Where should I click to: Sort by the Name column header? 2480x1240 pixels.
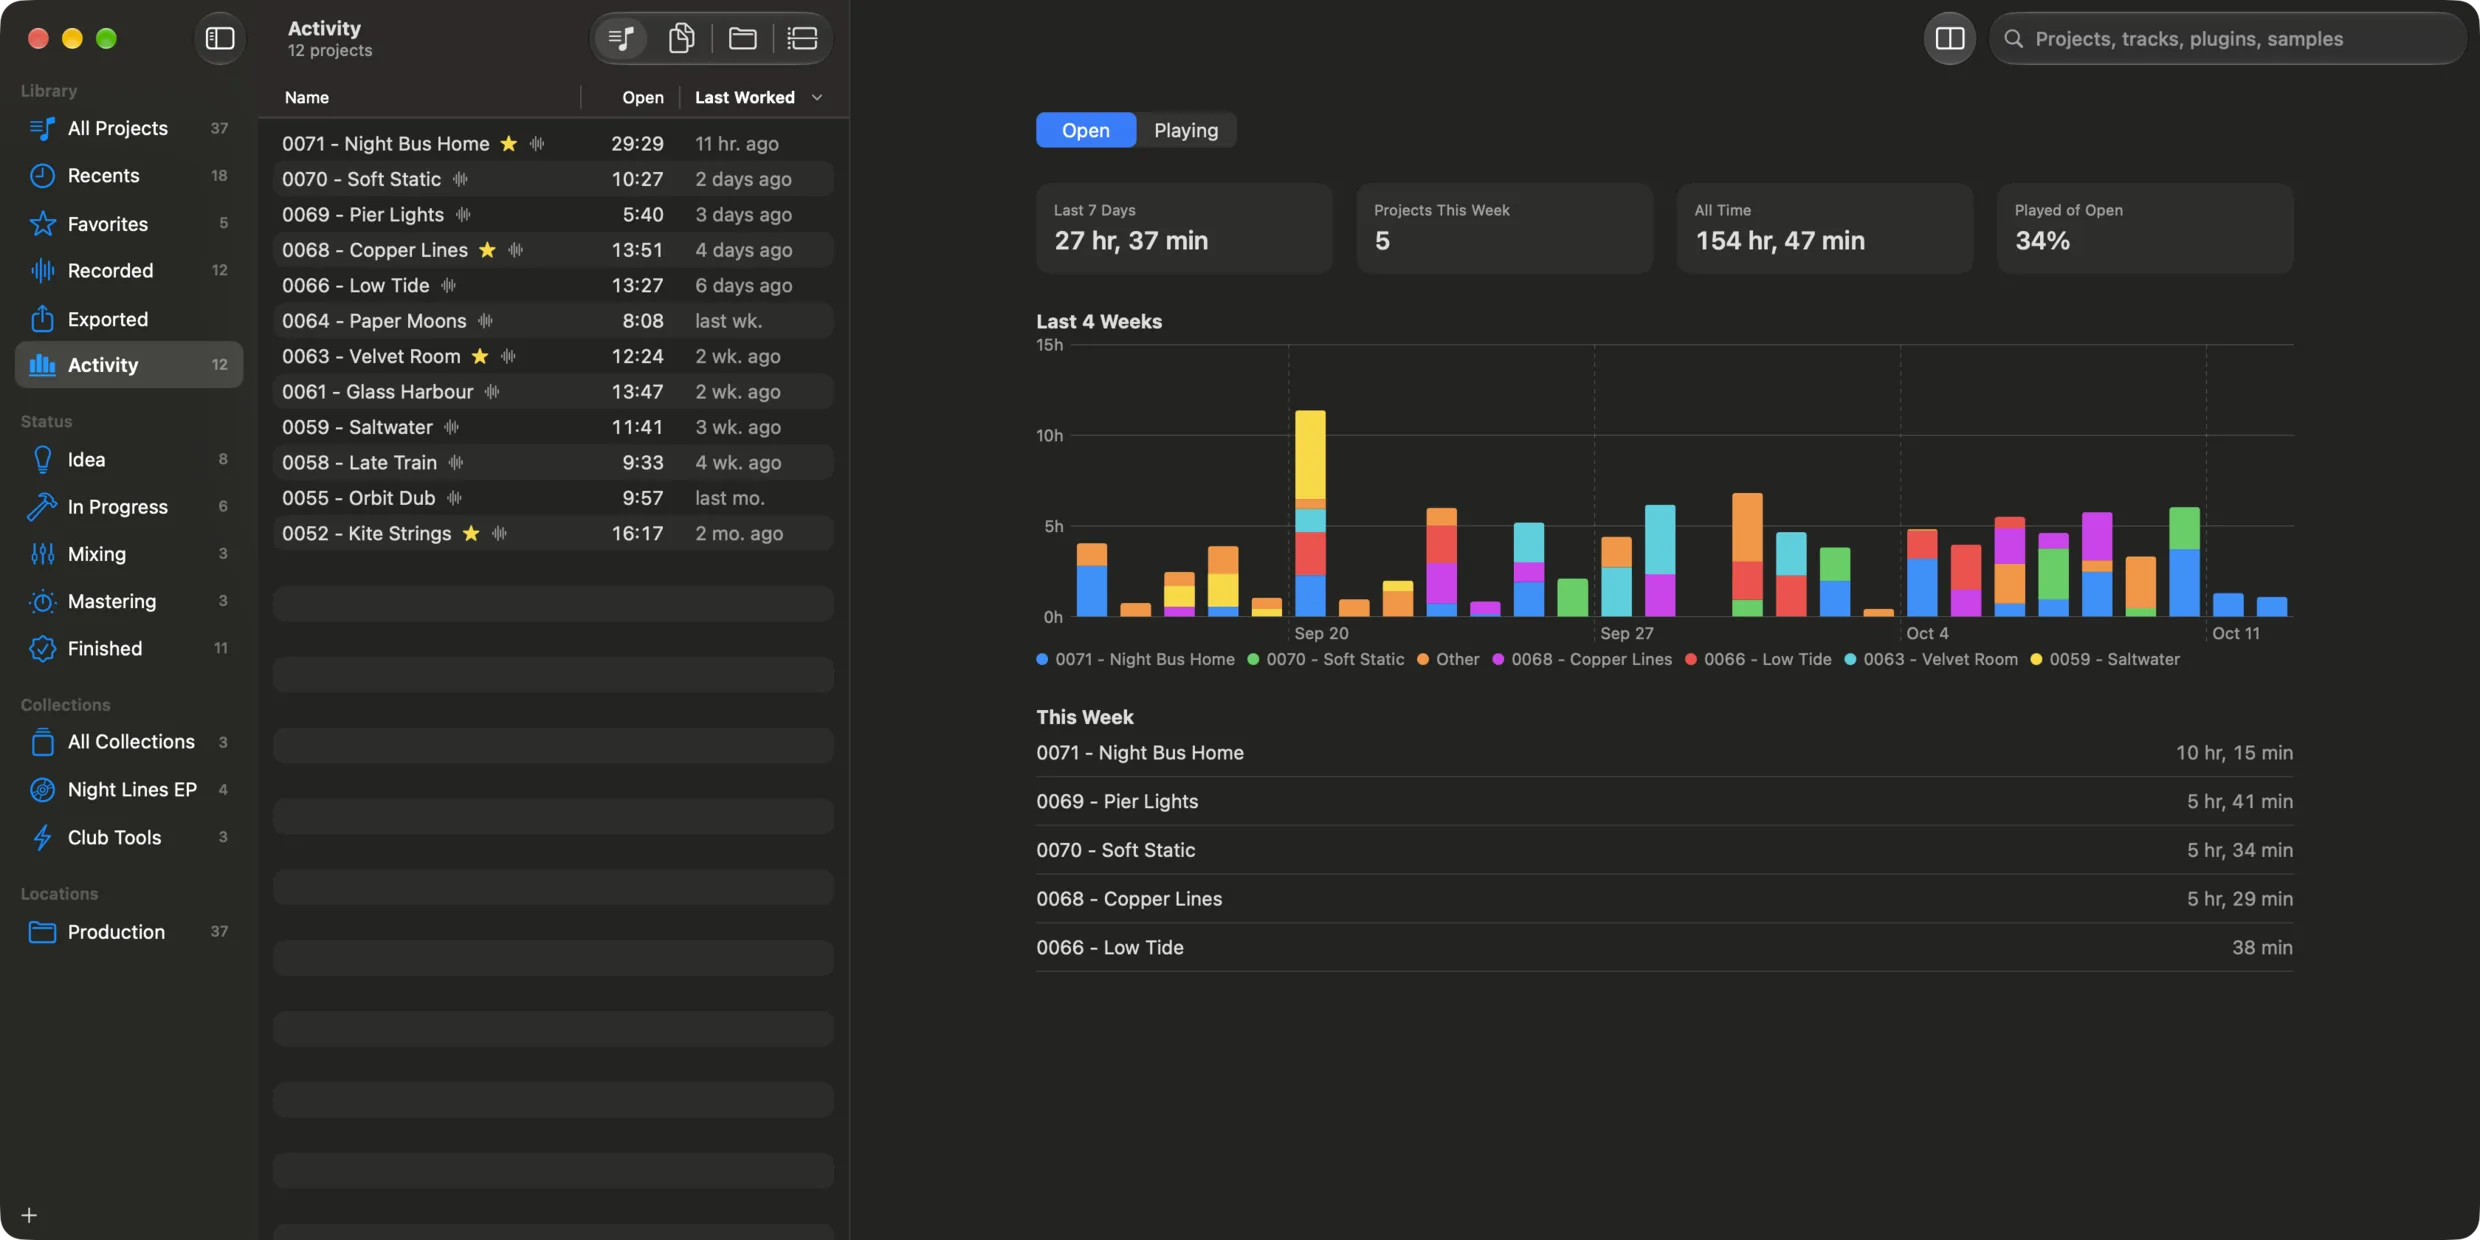pyautogui.click(x=306, y=98)
